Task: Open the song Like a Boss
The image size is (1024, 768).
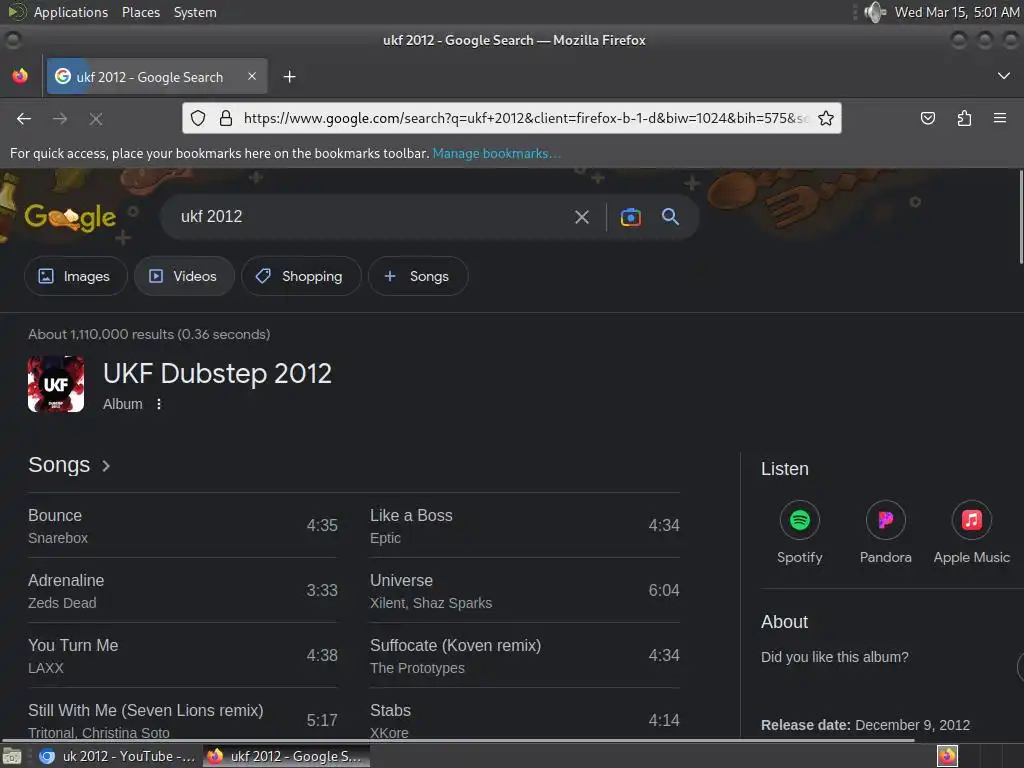Action: tap(524, 526)
